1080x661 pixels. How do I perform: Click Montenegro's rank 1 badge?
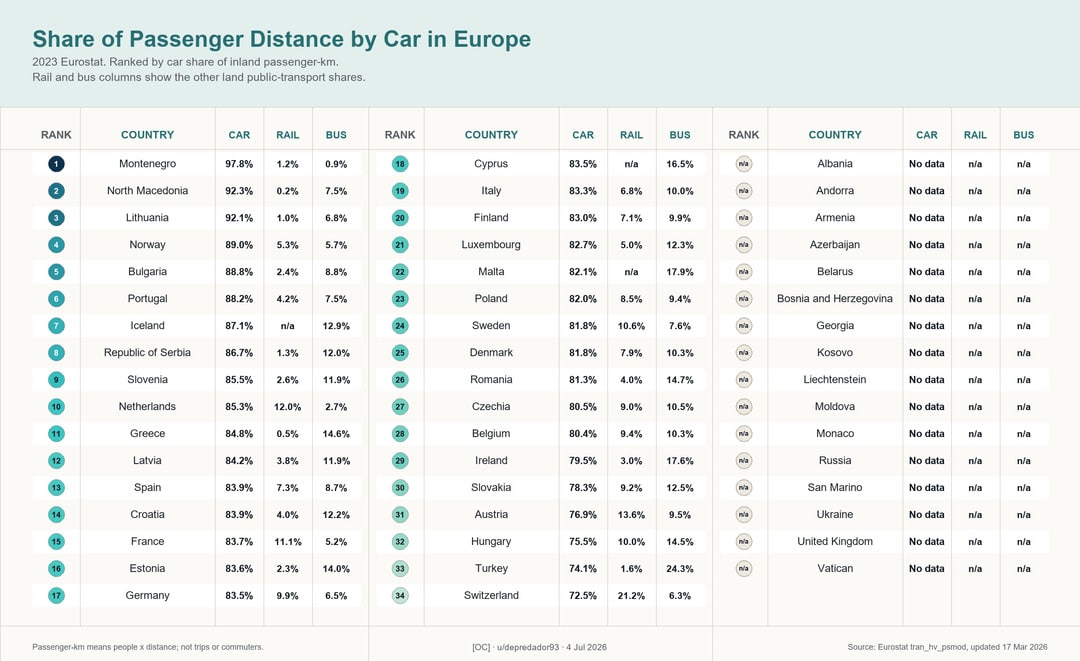coord(56,164)
